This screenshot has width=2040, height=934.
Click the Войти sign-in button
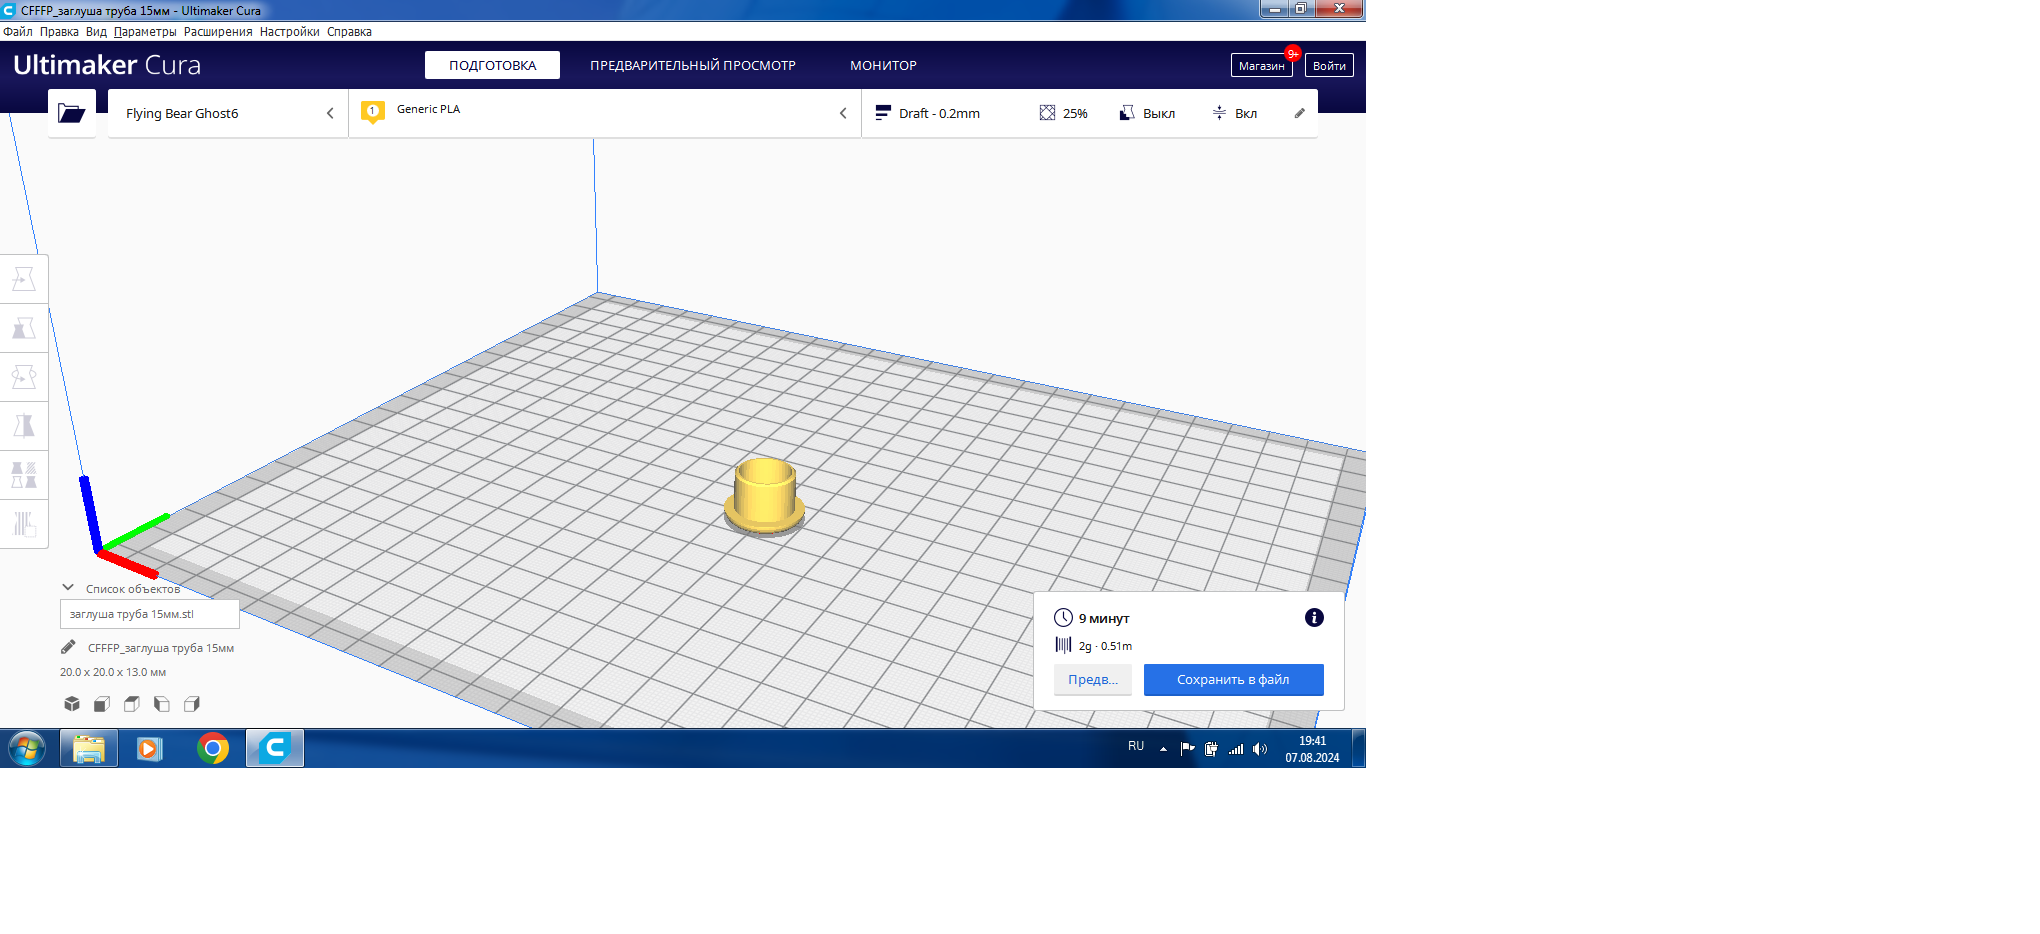pos(1329,65)
